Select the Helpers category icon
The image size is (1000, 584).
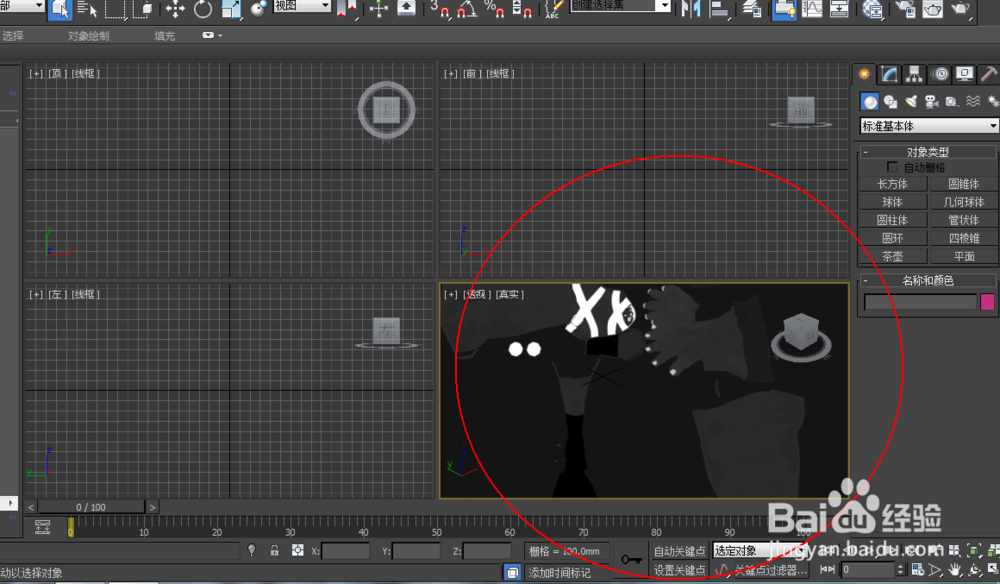point(952,102)
